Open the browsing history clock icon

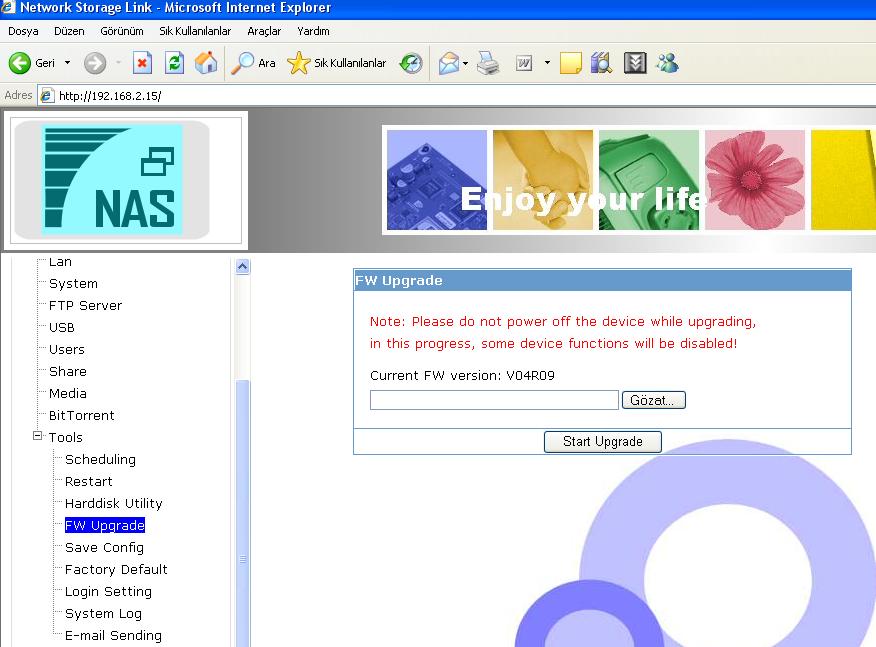click(x=411, y=63)
